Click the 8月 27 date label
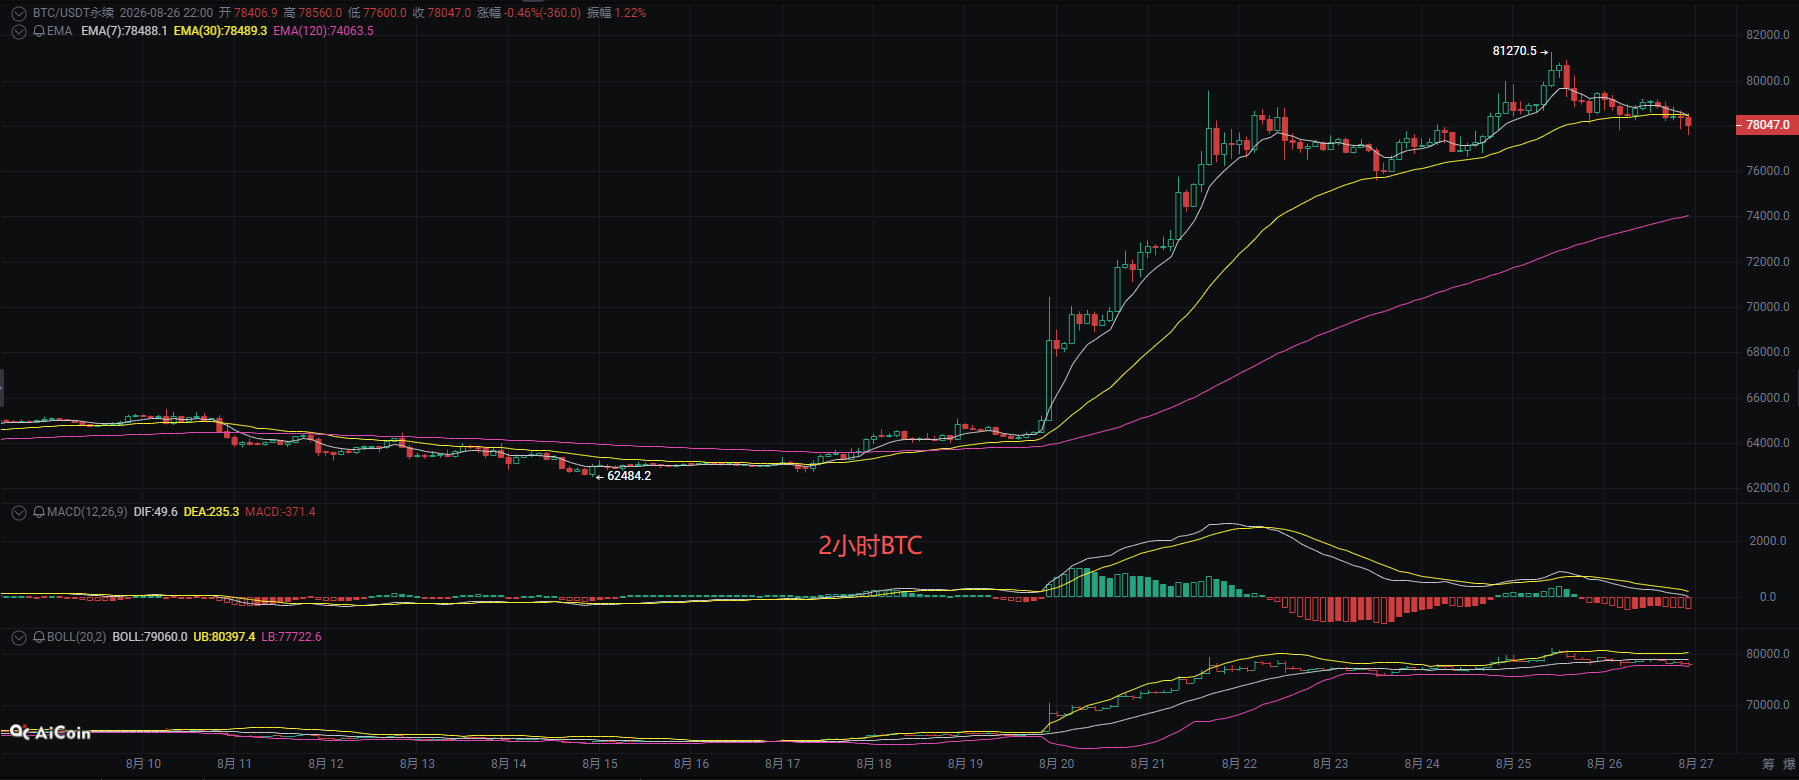Image resolution: width=1799 pixels, height=780 pixels. 1696,764
